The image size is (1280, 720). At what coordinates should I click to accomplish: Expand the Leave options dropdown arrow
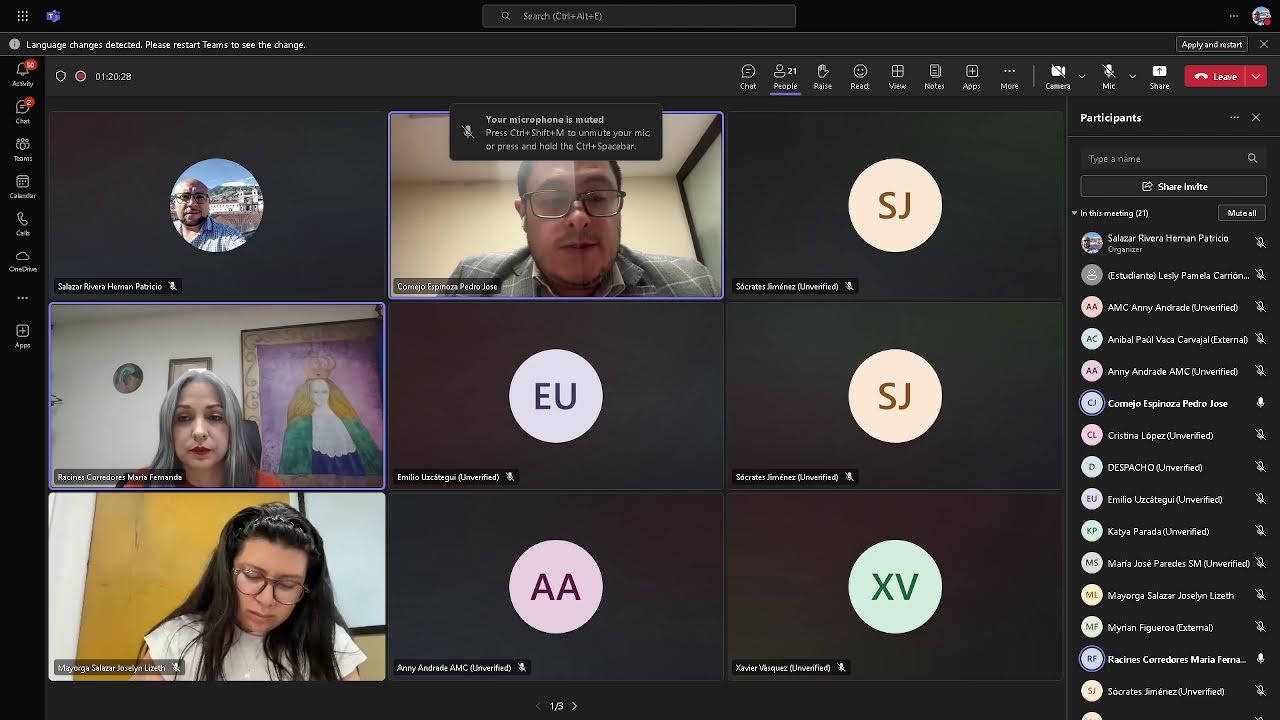(1257, 76)
